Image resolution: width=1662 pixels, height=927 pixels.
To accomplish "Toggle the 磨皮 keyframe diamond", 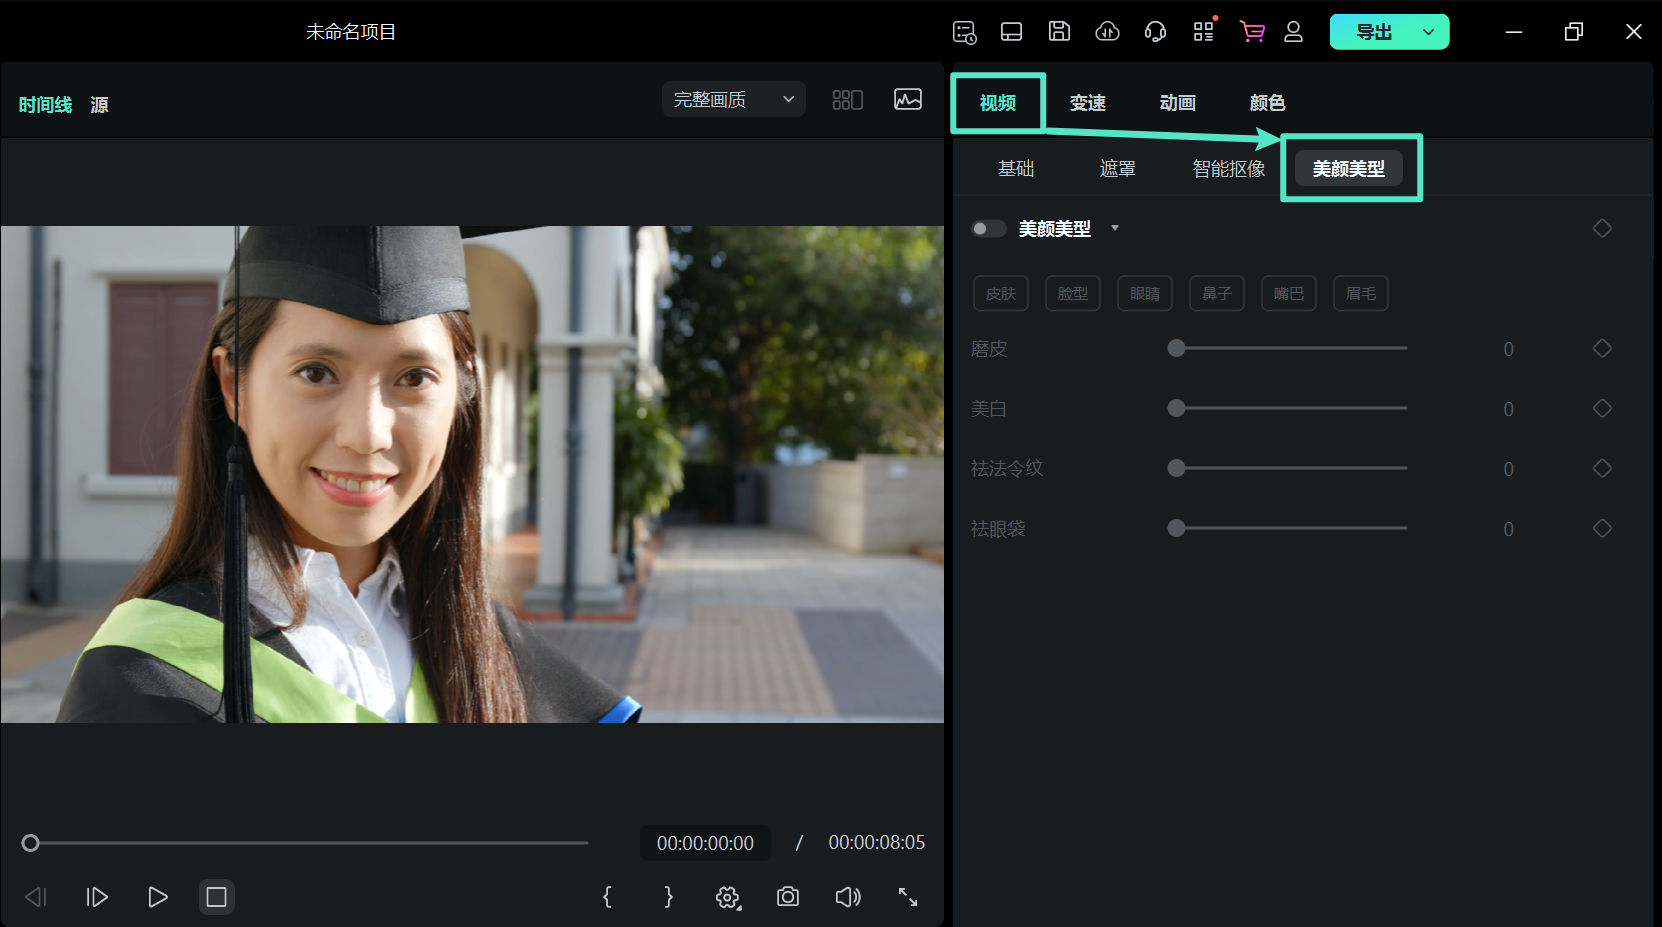I will coord(1602,348).
